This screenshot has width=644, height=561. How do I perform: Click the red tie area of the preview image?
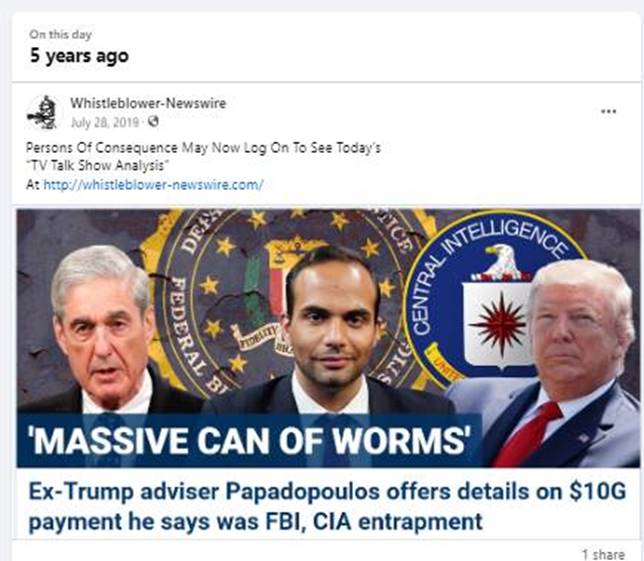[x=527, y=435]
